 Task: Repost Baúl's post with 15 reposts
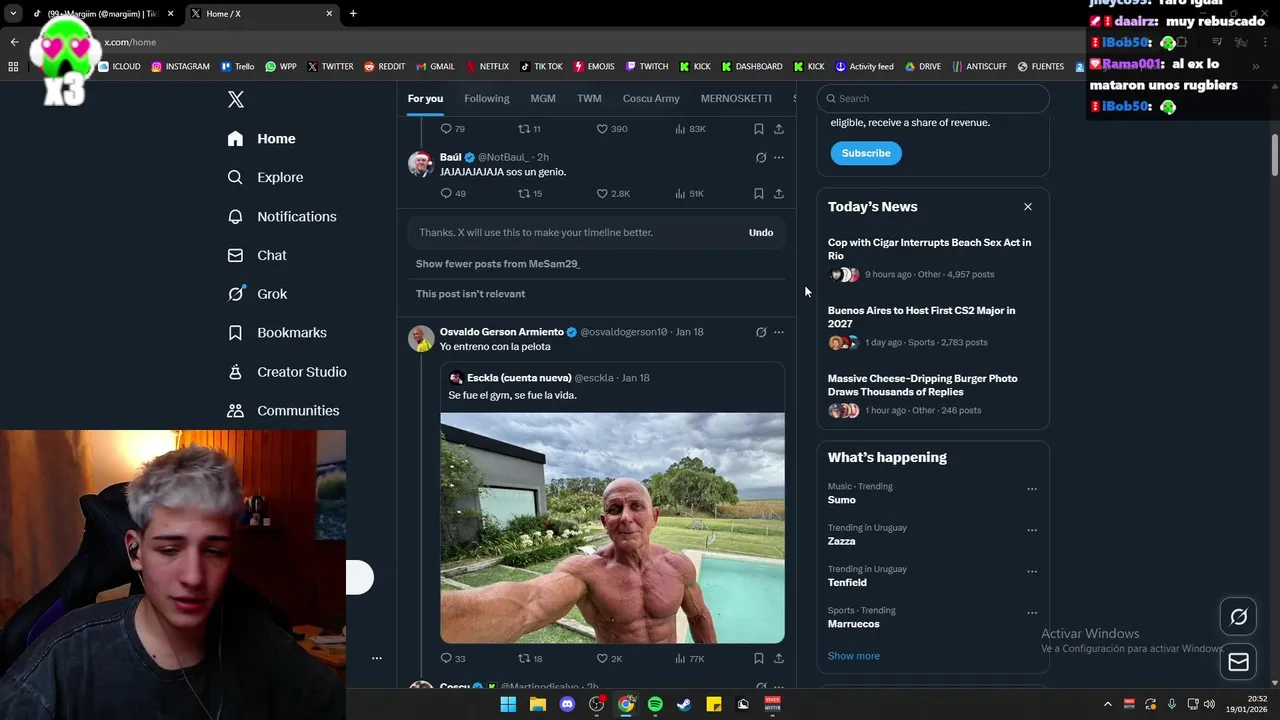530,194
